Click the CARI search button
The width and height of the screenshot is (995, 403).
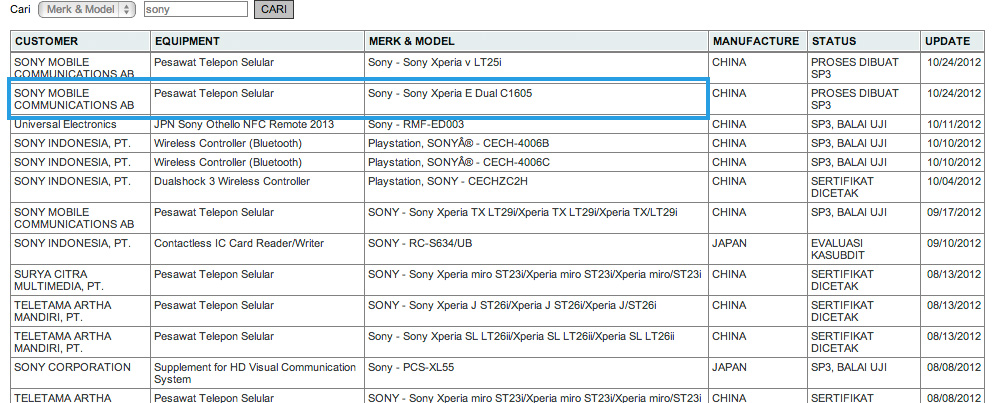coord(273,10)
